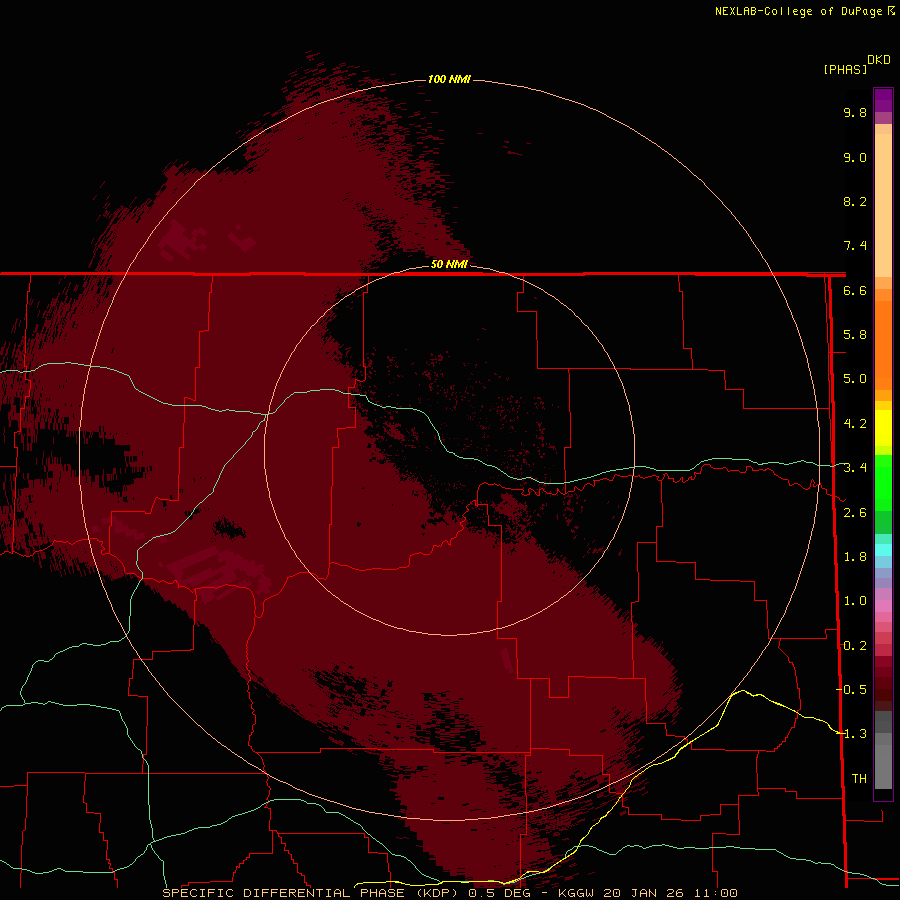Viewport: 900px width, 900px height.
Task: Click the 5.0 legend value
Action: (855, 379)
